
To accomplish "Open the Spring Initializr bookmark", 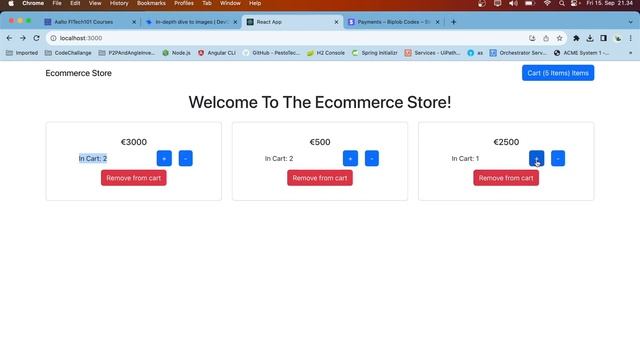I will click(x=374, y=53).
